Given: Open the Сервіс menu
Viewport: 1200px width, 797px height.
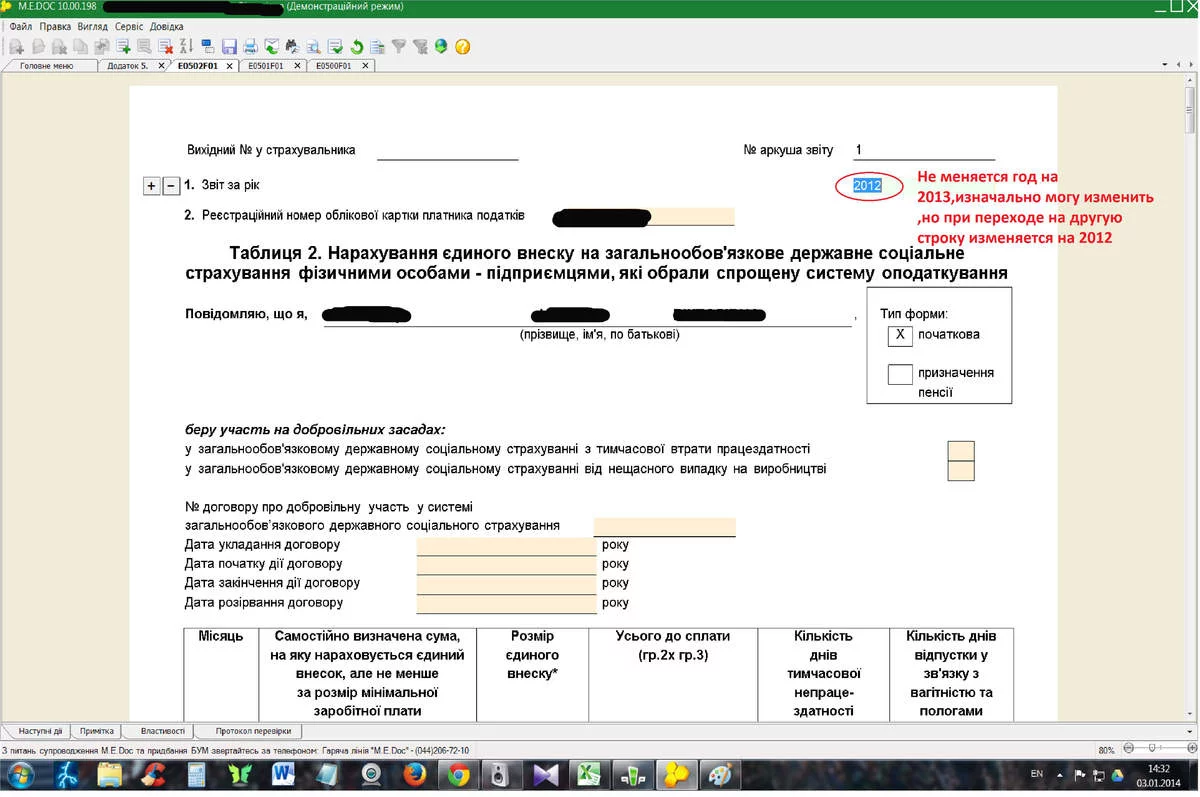Looking at the screenshot, I should (x=128, y=26).
